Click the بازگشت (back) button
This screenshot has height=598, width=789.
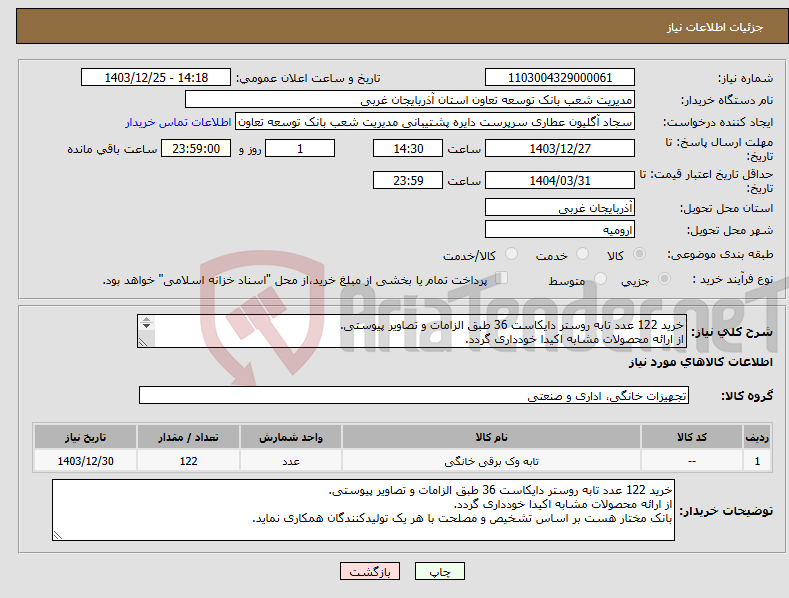370,571
